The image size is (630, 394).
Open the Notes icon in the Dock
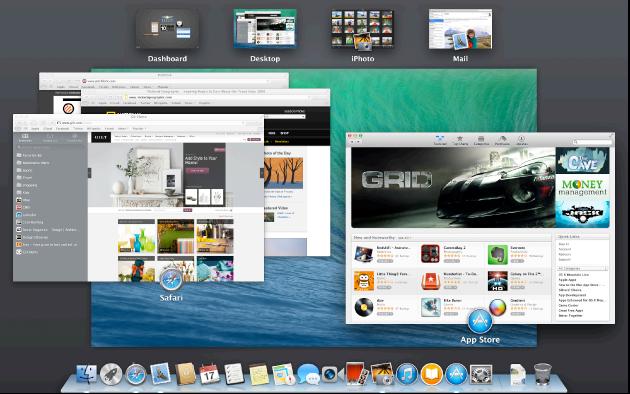click(x=259, y=374)
